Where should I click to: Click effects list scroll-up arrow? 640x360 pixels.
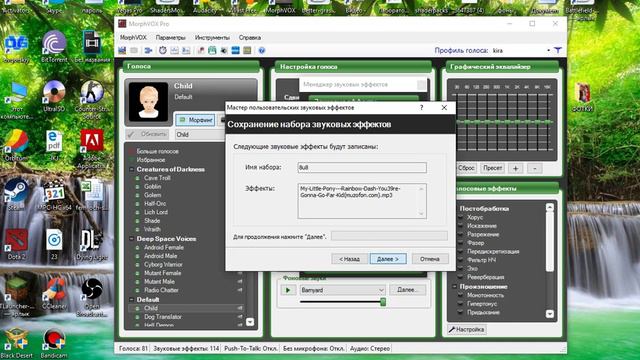(550, 207)
